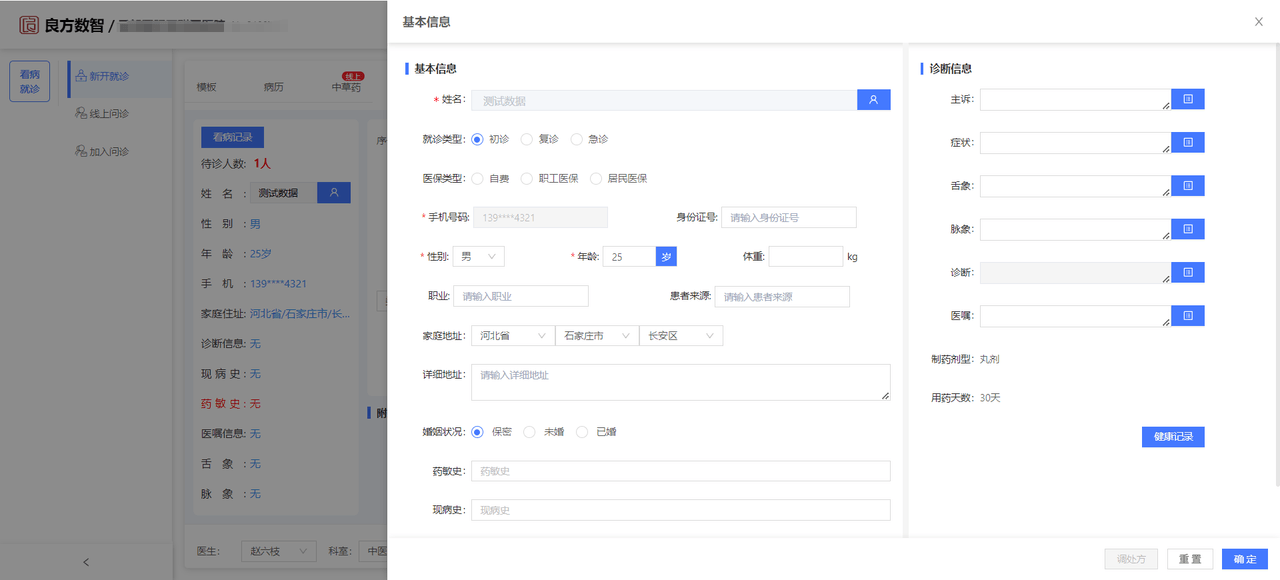Image resolution: width=1280 pixels, height=580 pixels.
Task: Open the 科室 dropdown in background
Action: (x=374, y=551)
